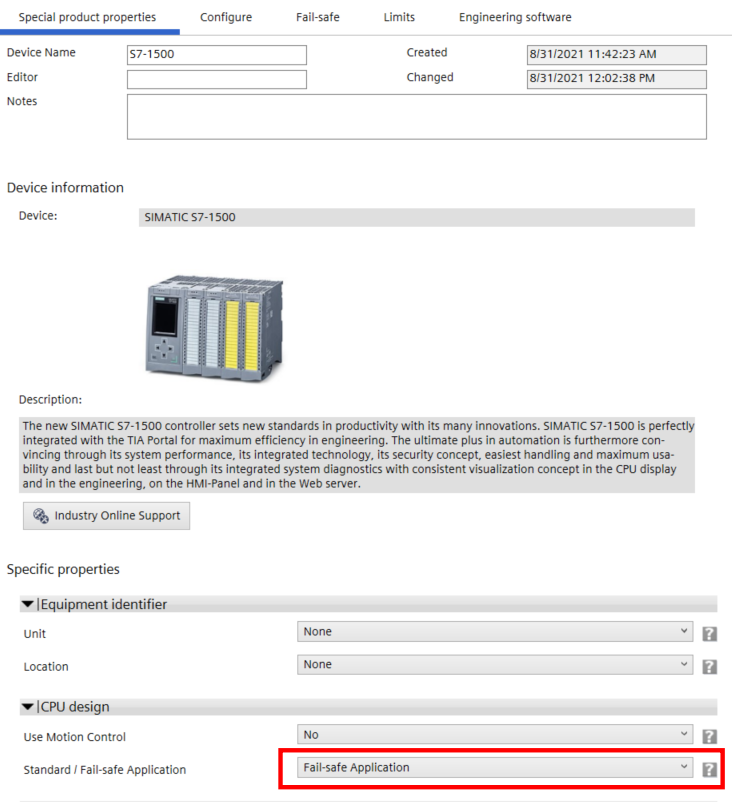This screenshot has height=802, width=732.
Task: Click the Created date field
Action: pyautogui.click(x=617, y=55)
